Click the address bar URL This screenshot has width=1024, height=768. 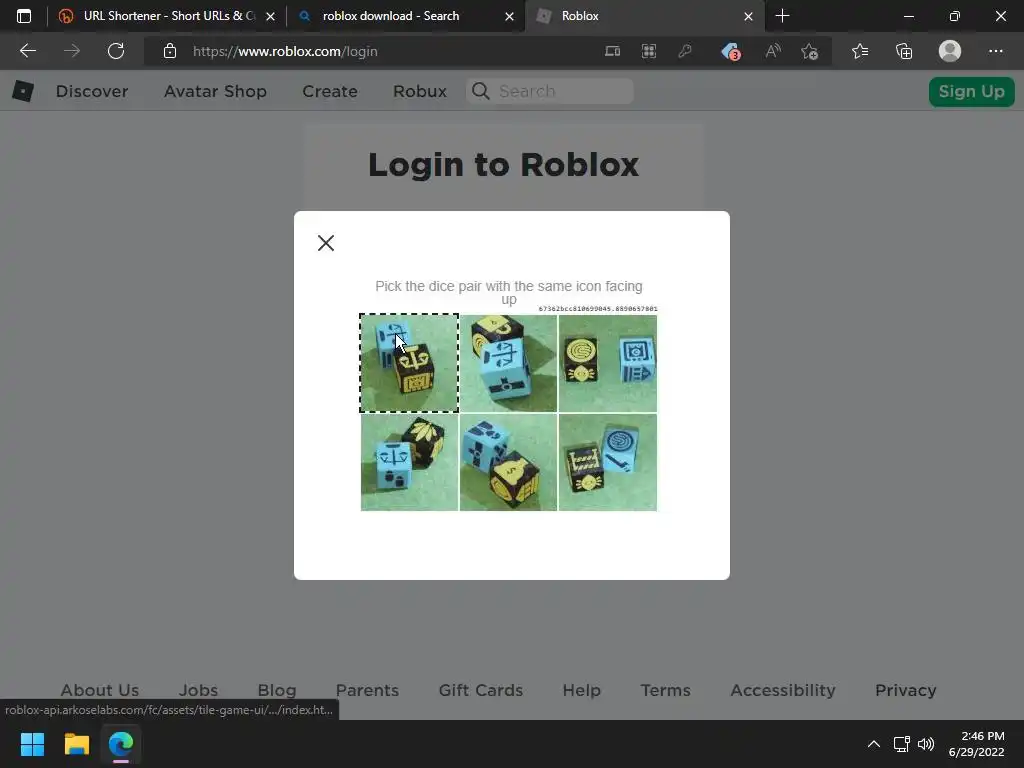(285, 51)
